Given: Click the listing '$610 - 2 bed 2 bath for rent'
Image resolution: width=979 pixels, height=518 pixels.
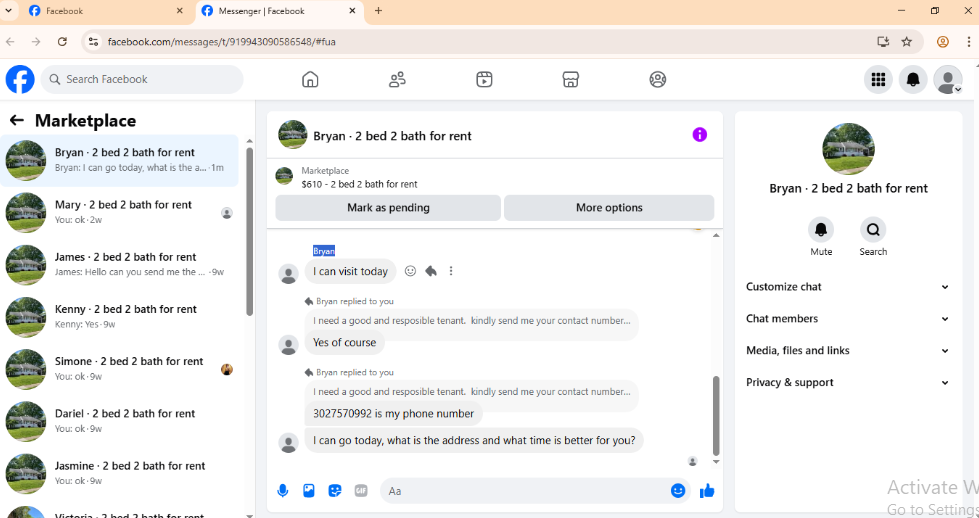Looking at the screenshot, I should [x=360, y=184].
